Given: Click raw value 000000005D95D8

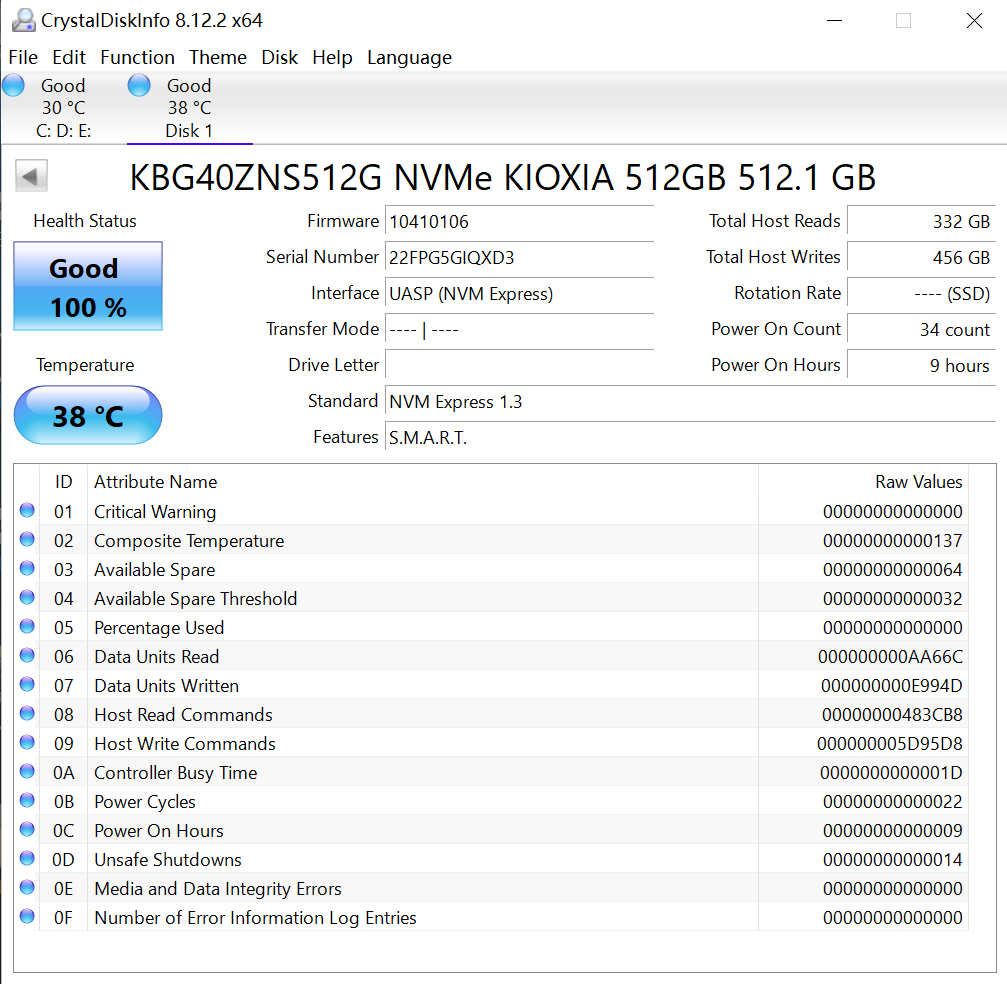Looking at the screenshot, I should coord(889,744).
